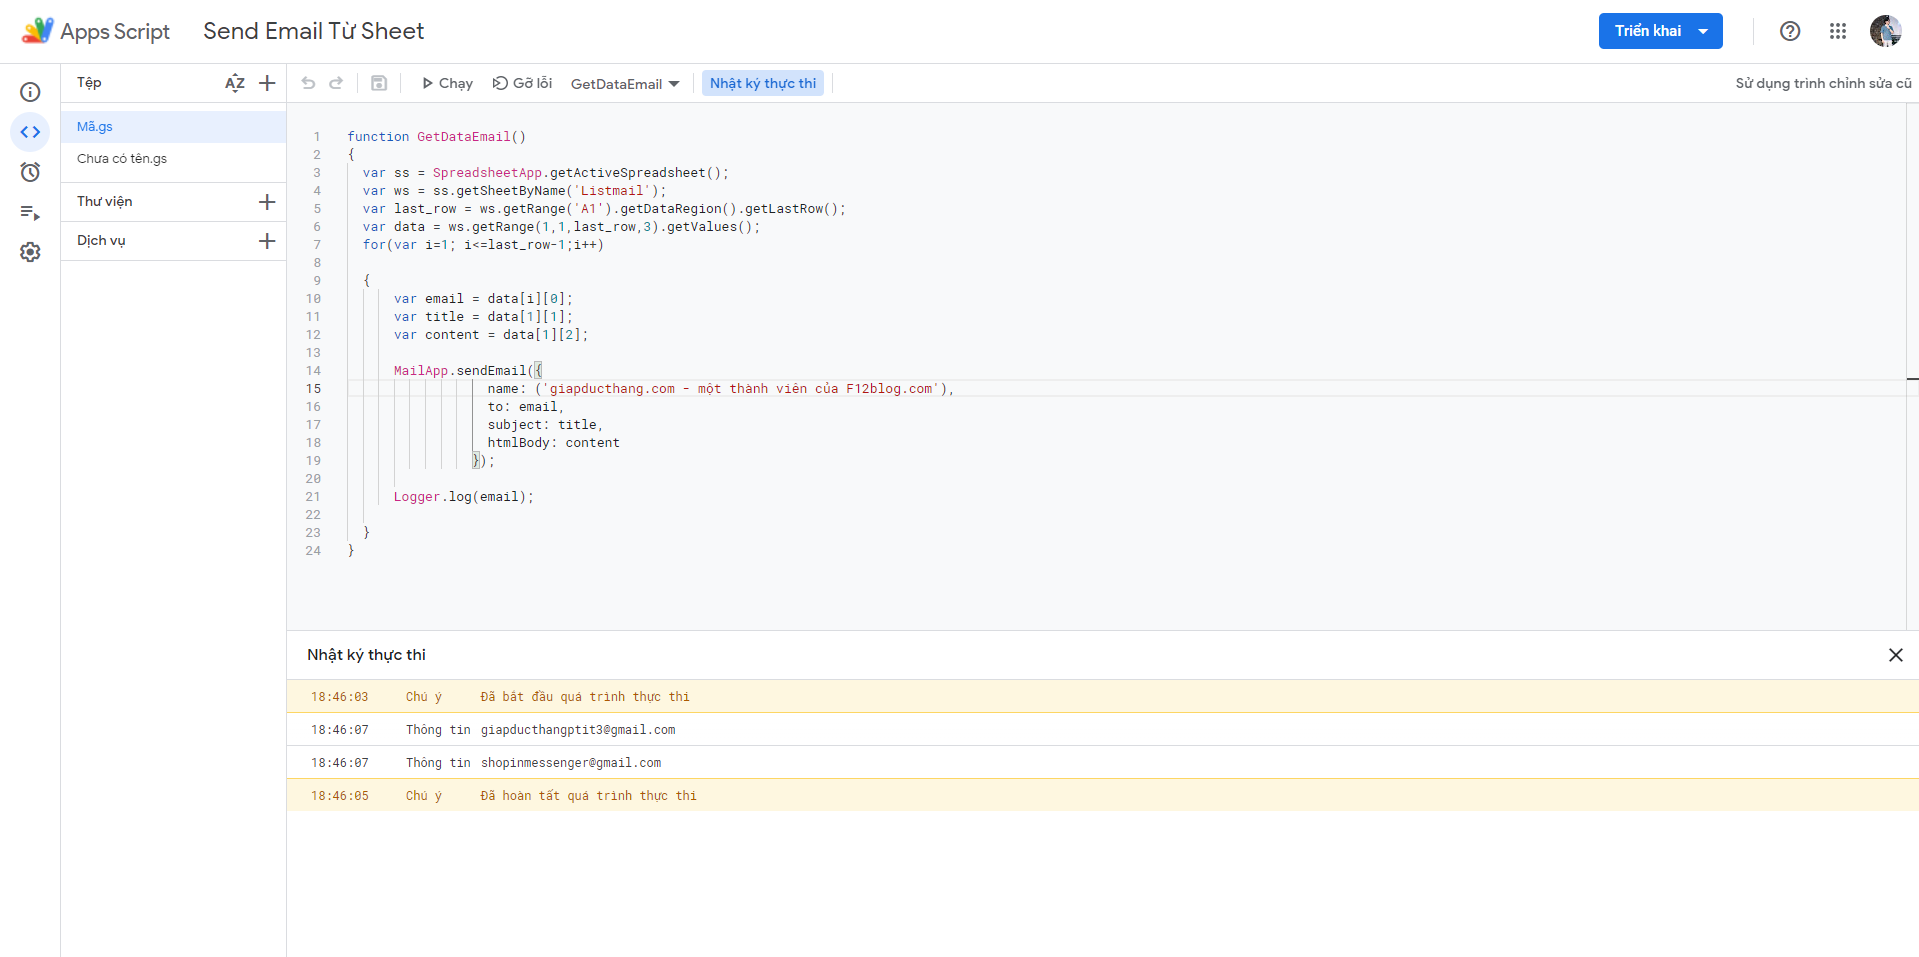Sort files alphabetically with AZ icon
1919x957 pixels.
tap(235, 83)
